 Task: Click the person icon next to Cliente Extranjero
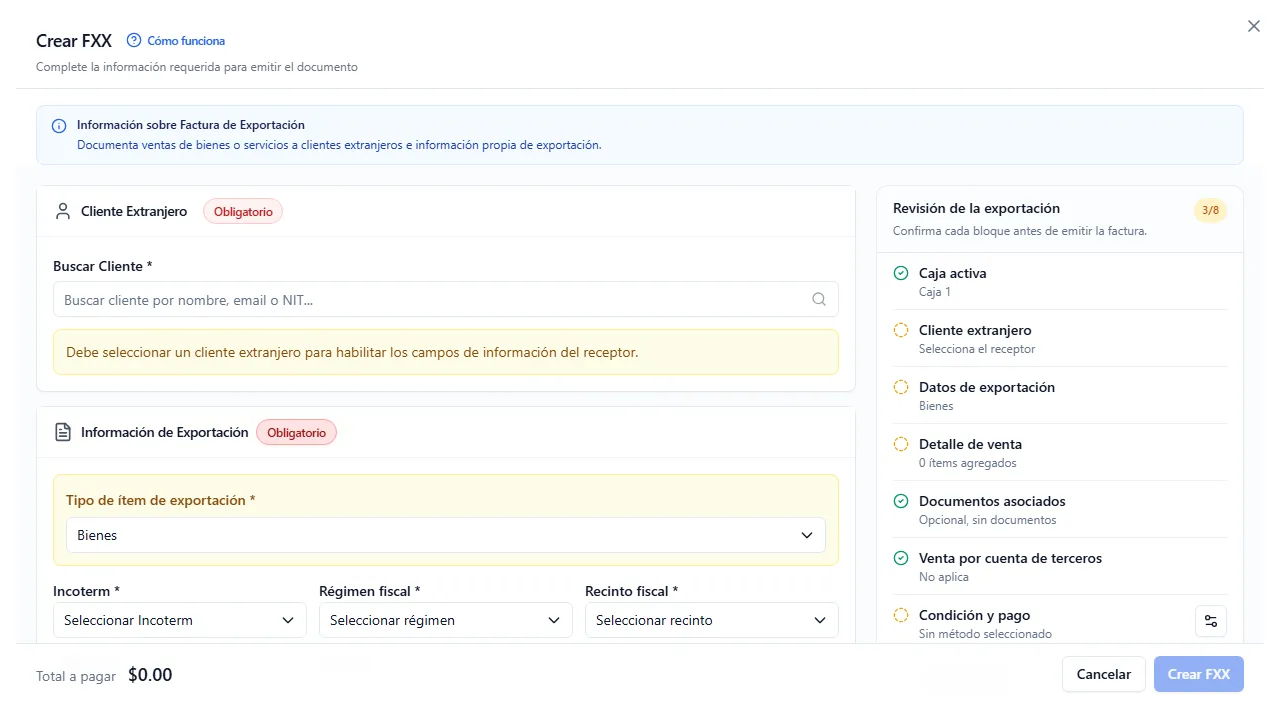tap(63, 211)
